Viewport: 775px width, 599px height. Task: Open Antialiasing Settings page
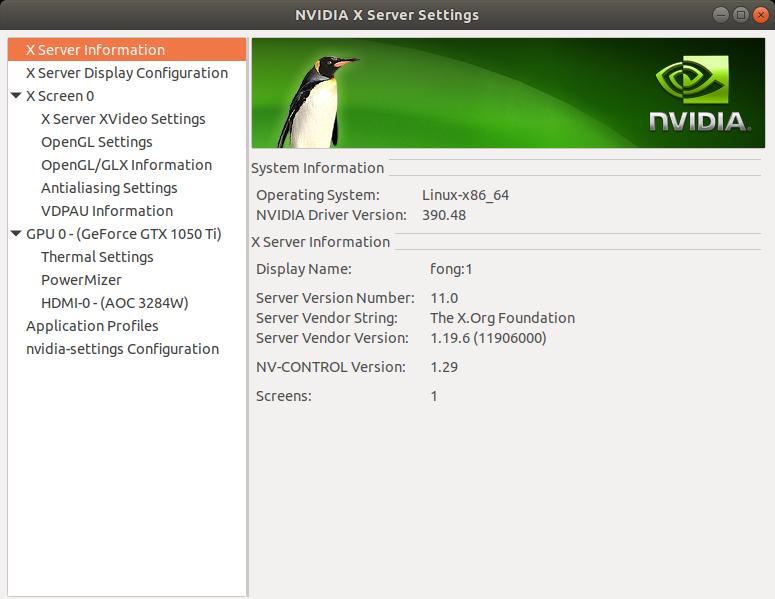click(x=109, y=188)
